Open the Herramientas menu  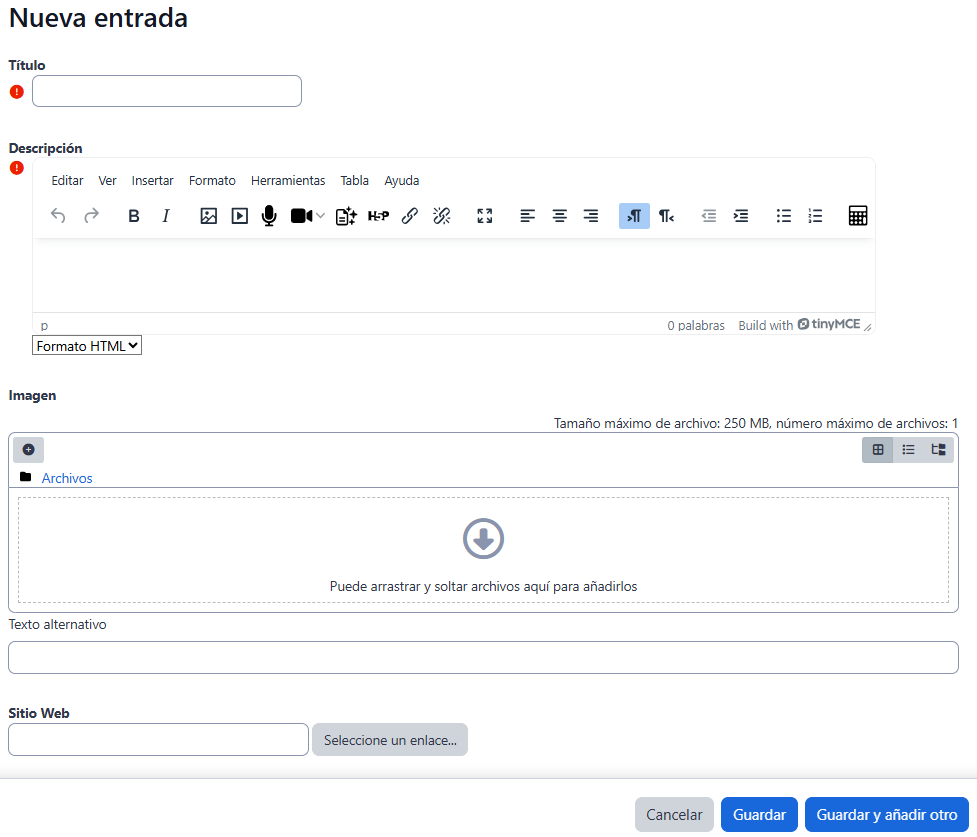click(x=288, y=181)
